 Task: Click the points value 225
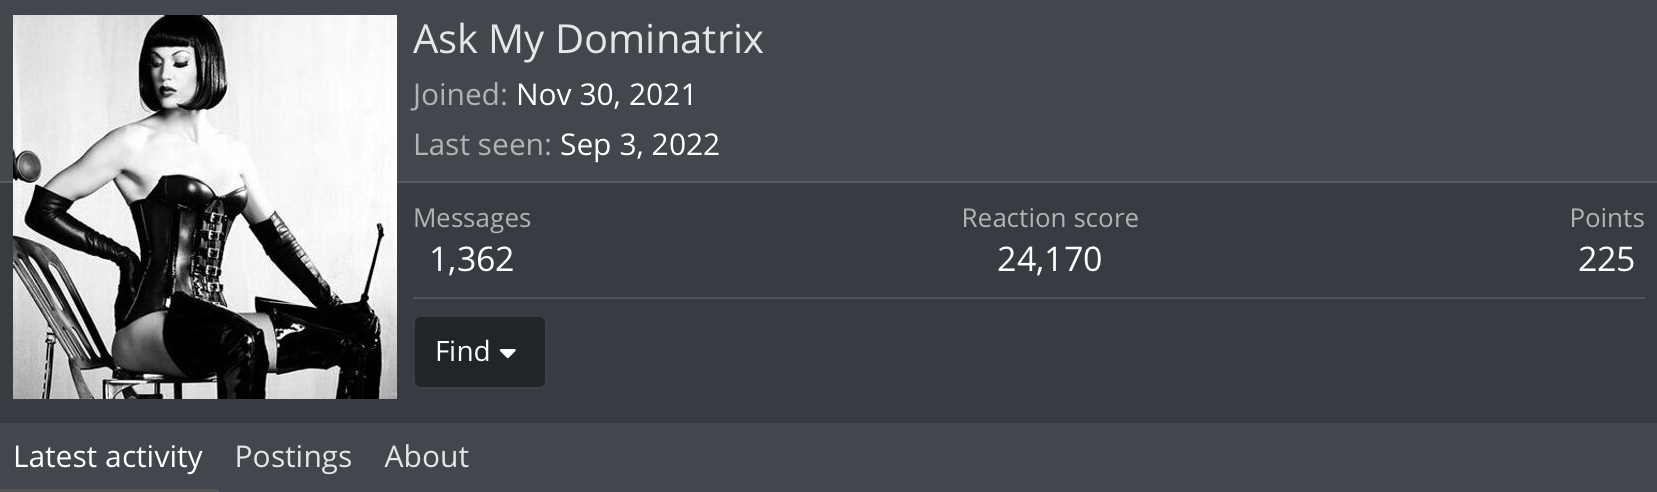(1606, 260)
